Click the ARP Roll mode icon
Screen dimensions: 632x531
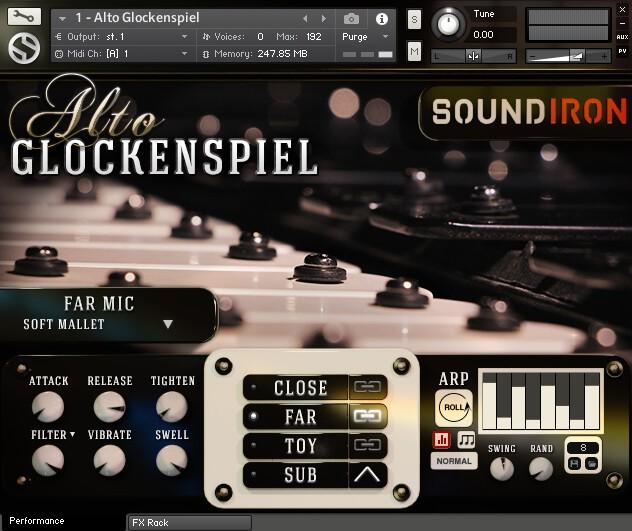coord(454,408)
